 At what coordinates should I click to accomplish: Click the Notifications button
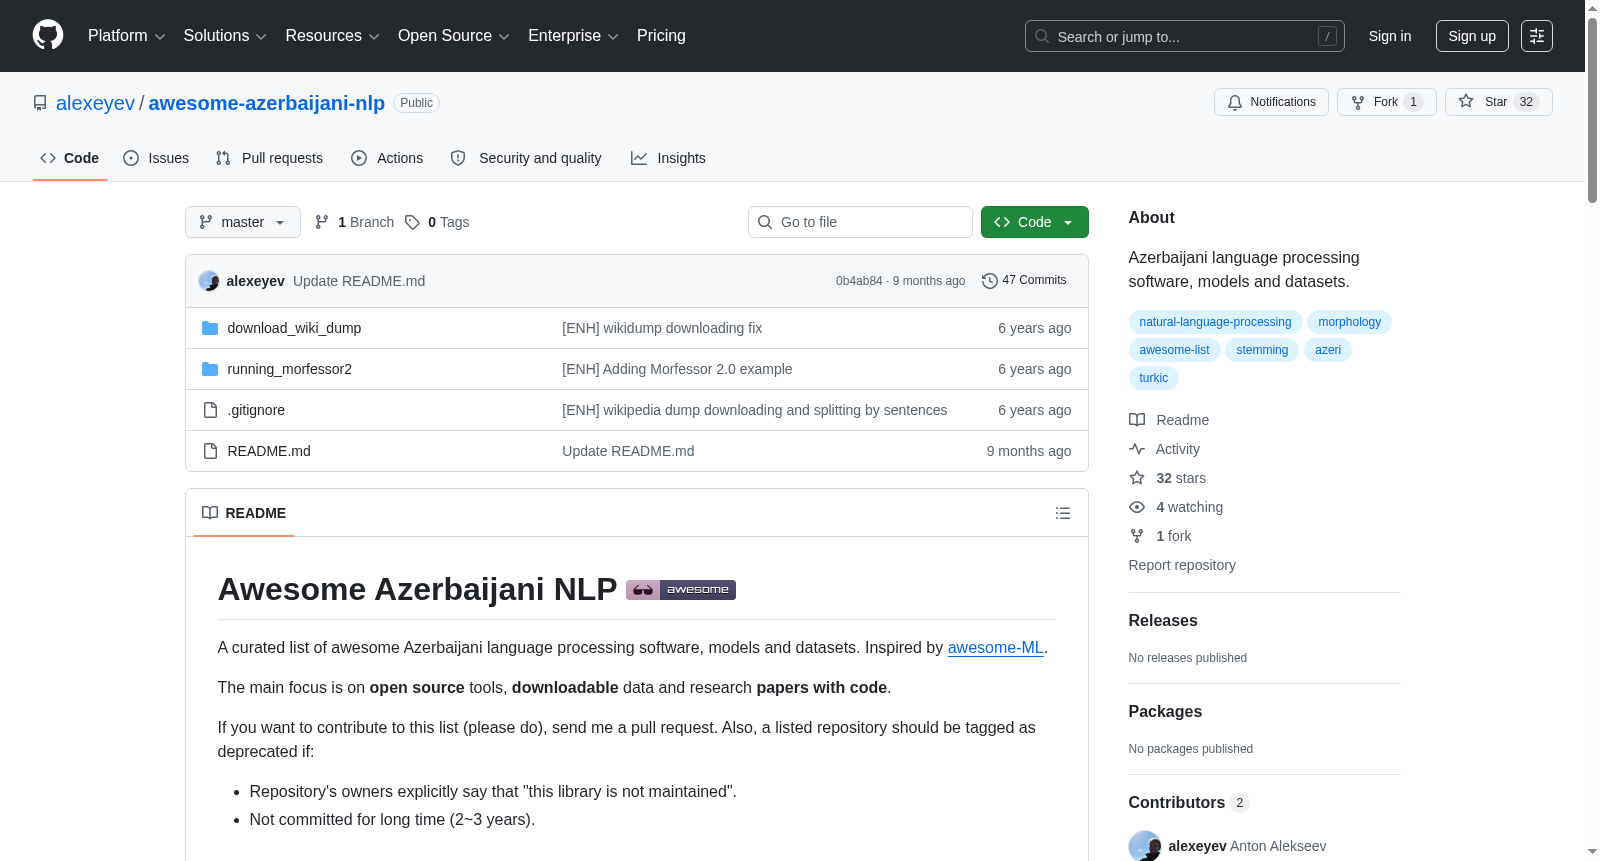coord(1271,102)
